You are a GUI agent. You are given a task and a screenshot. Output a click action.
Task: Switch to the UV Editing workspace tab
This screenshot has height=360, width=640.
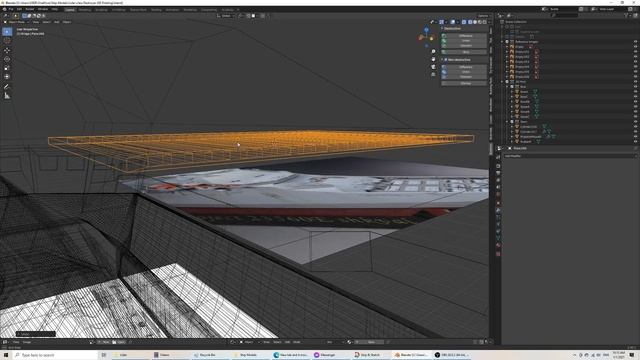119,9
